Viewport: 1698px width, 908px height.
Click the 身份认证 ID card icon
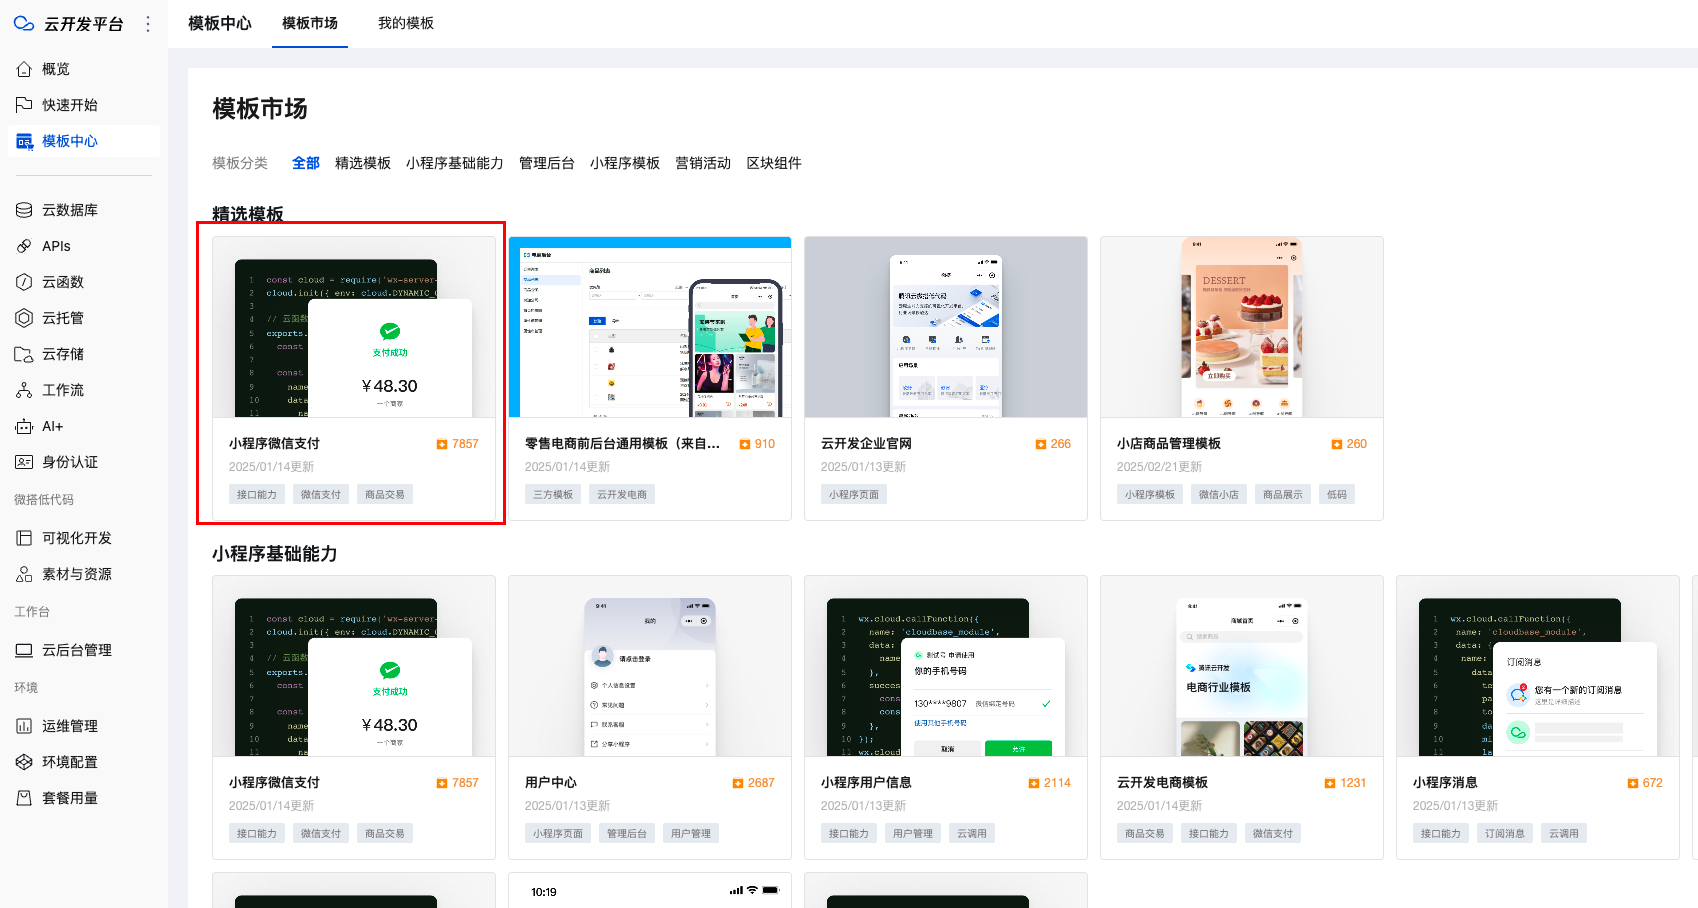pos(24,462)
